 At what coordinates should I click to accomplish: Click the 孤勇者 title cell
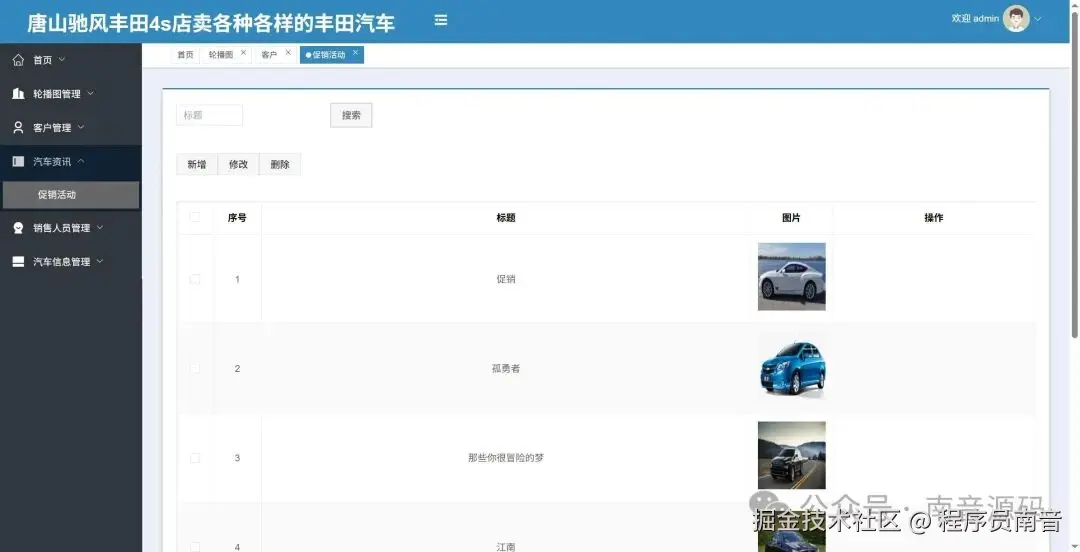(506, 369)
